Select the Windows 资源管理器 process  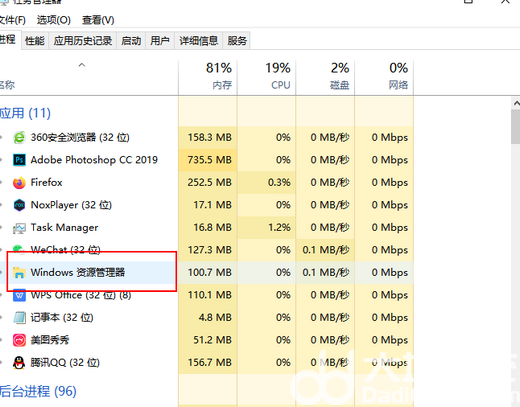click(78, 273)
